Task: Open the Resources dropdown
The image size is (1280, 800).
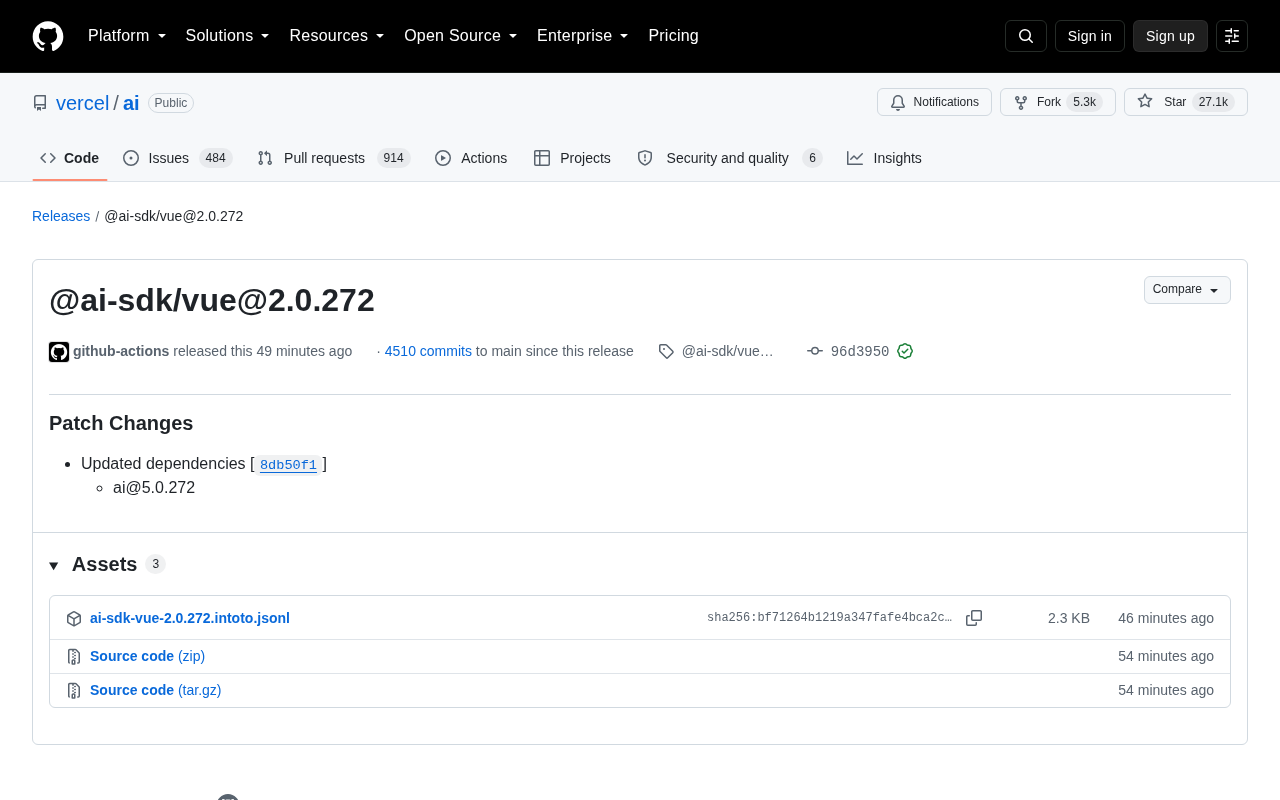Action: pos(337,36)
